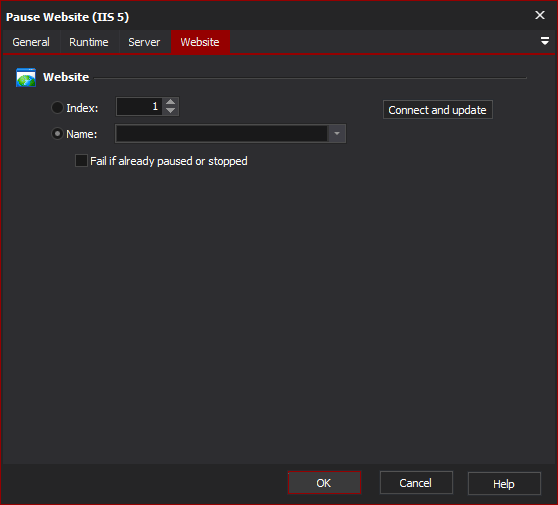Focus the Index number field
Image resolution: width=558 pixels, height=505 pixels.
pos(140,106)
